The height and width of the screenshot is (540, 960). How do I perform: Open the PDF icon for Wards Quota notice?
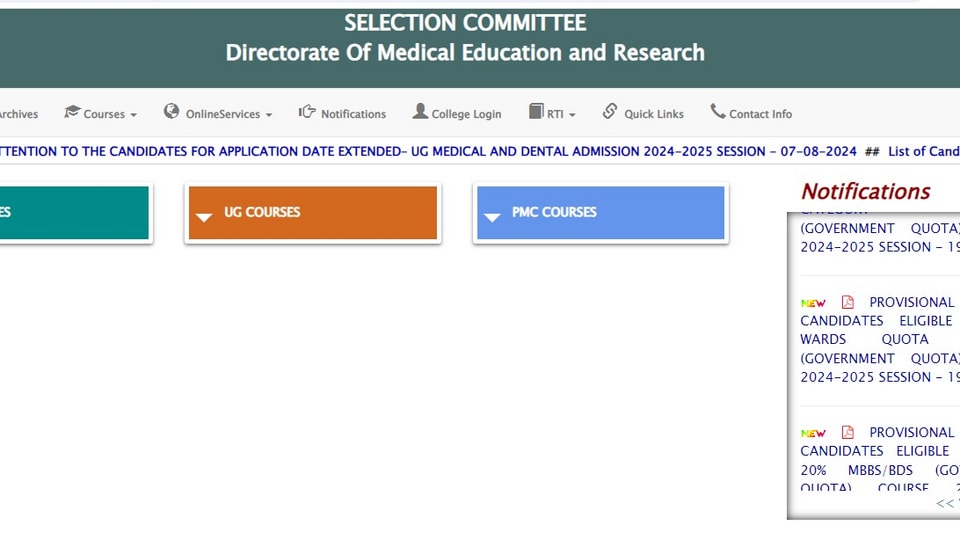click(847, 302)
